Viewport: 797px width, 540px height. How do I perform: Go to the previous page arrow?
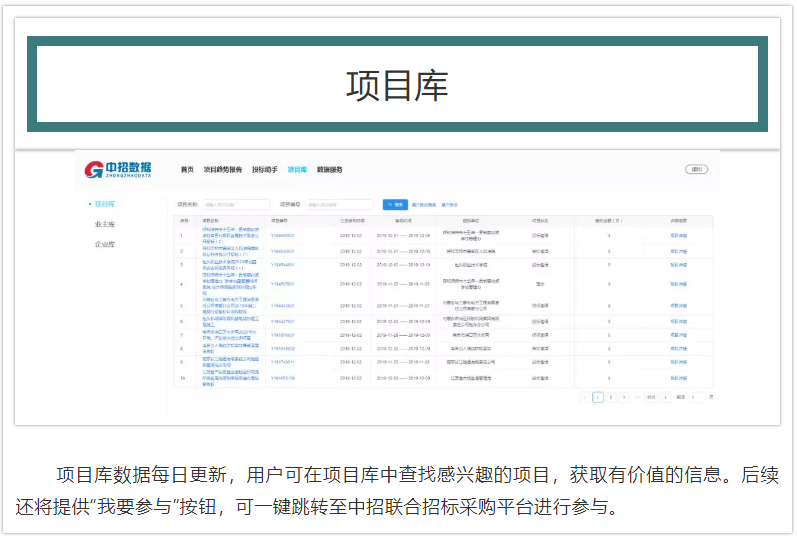click(586, 397)
